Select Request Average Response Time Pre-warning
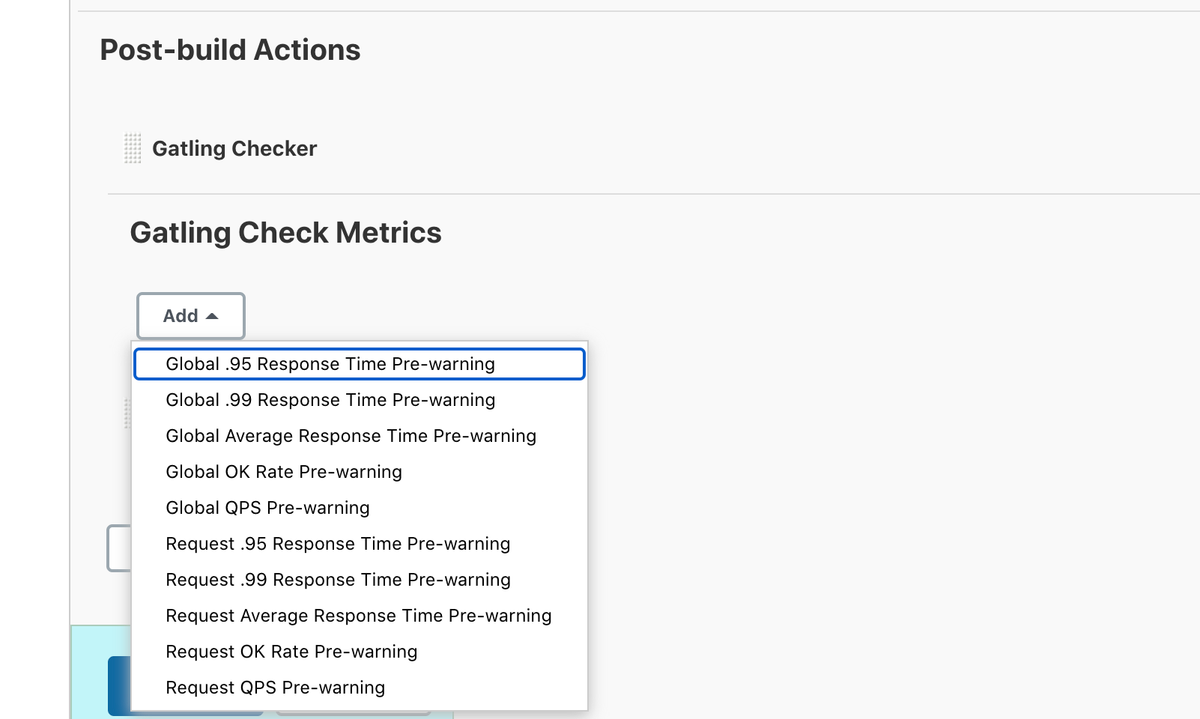The height and width of the screenshot is (719, 1200). (359, 616)
